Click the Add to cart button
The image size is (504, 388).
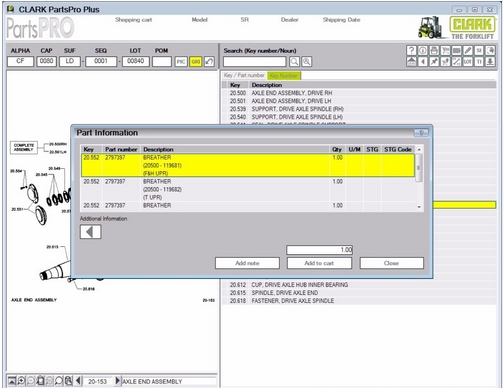319,263
